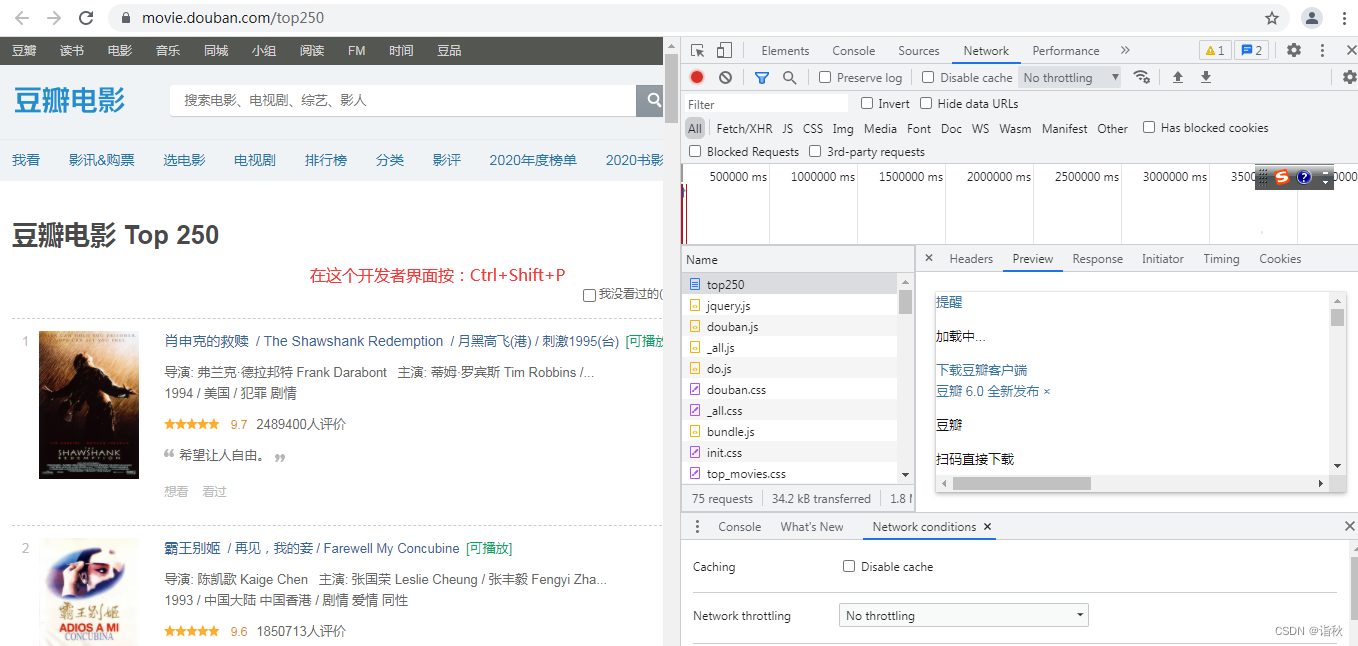1358x646 pixels.
Task: Click the import HAR upload arrow
Action: click(x=1178, y=77)
